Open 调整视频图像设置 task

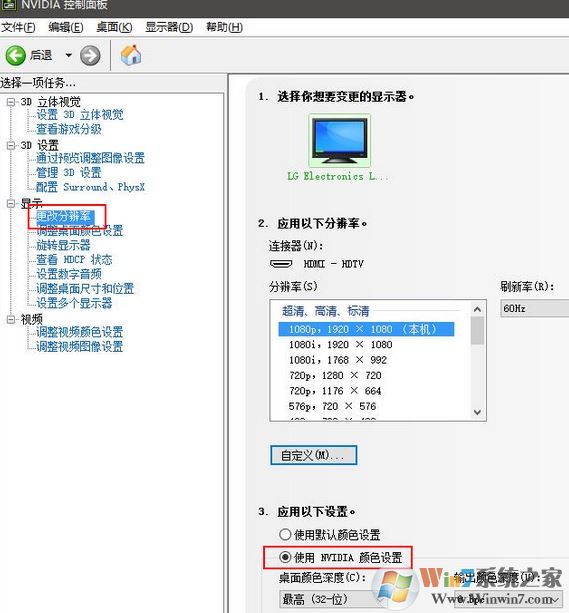(80, 346)
